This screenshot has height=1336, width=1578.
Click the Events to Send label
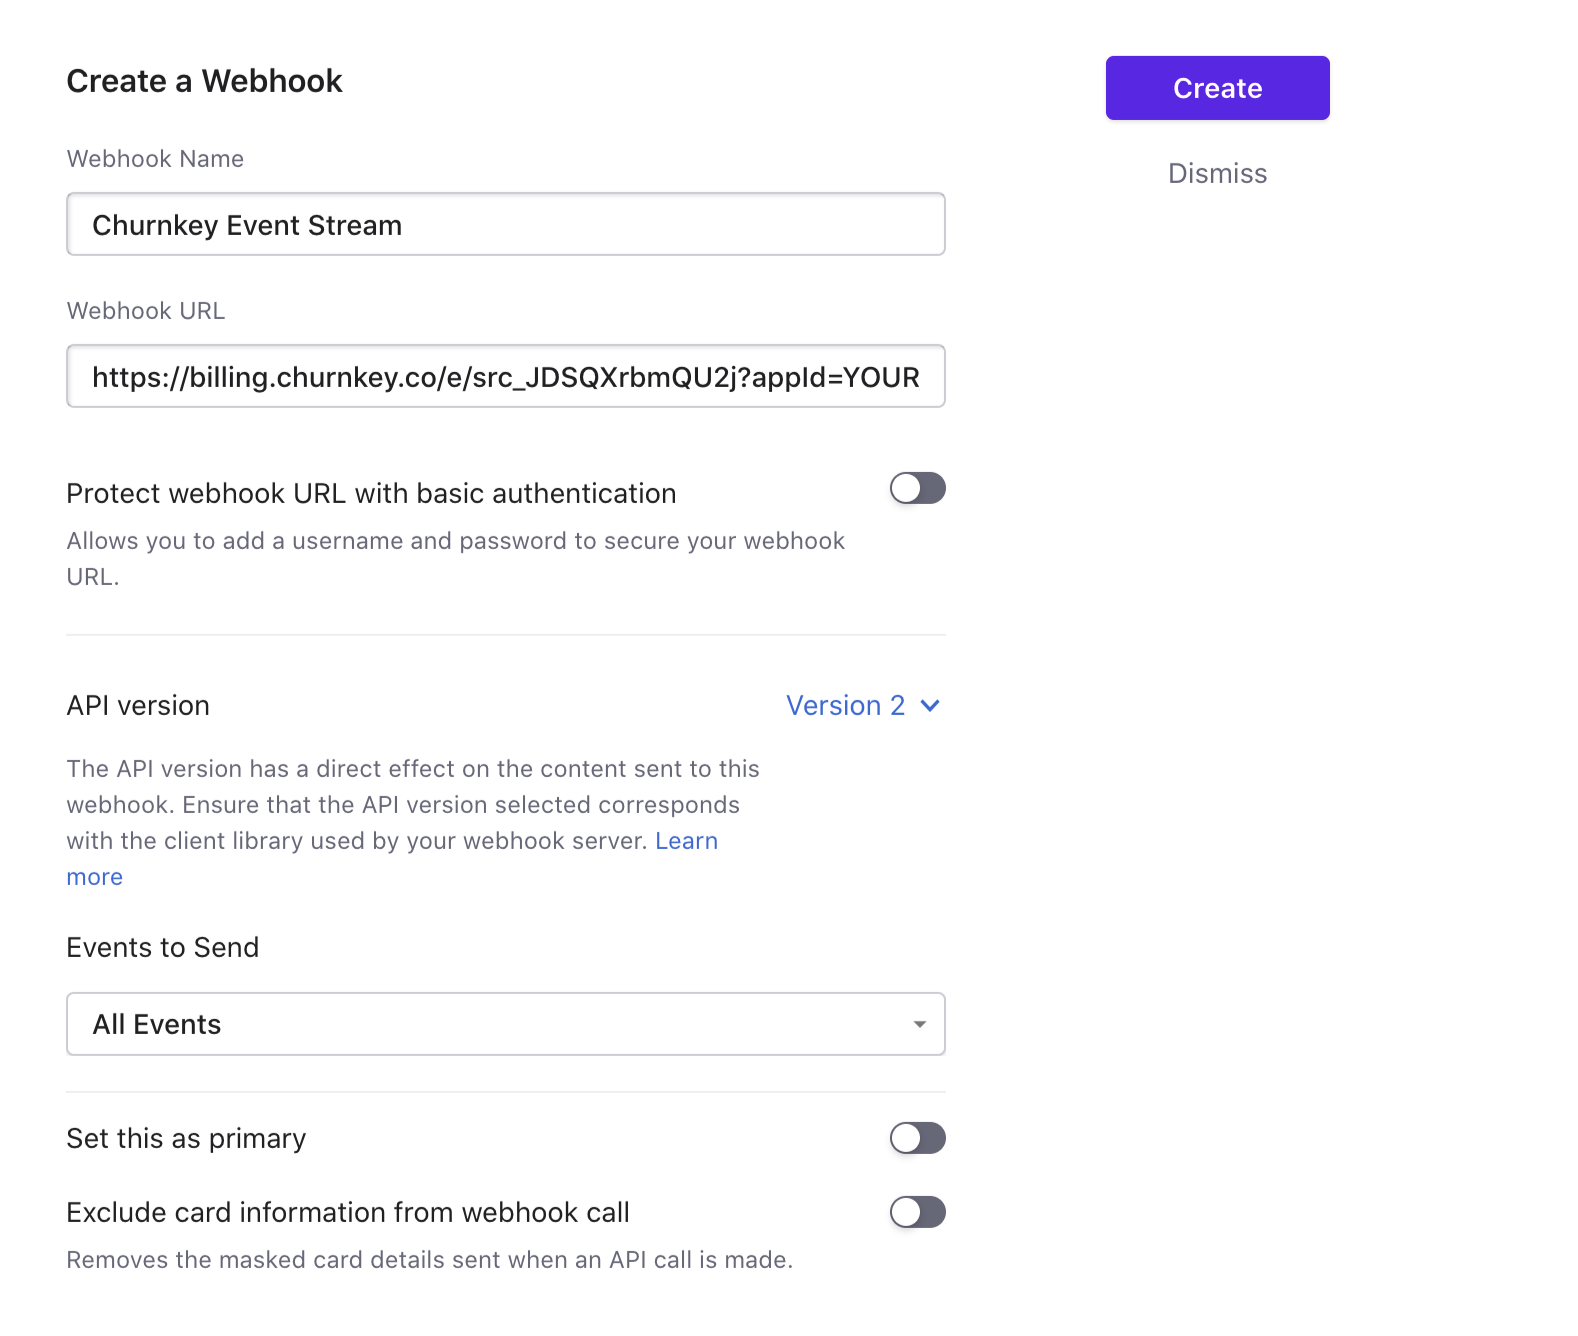click(x=163, y=948)
